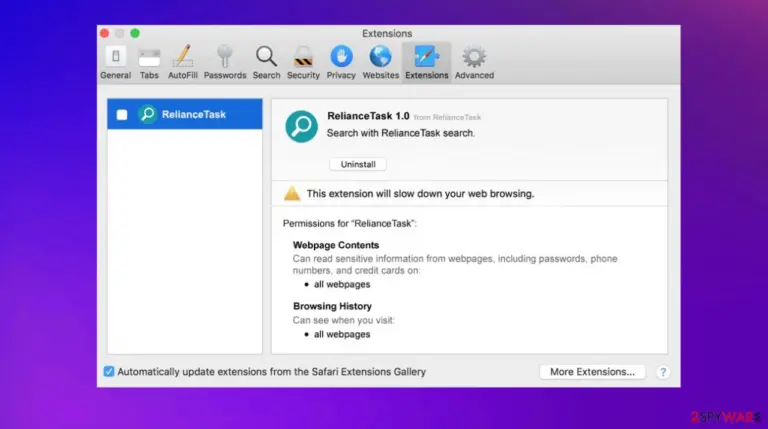768x429 pixels.
Task: Uninstall the RelianceTask extension
Action: 358,165
